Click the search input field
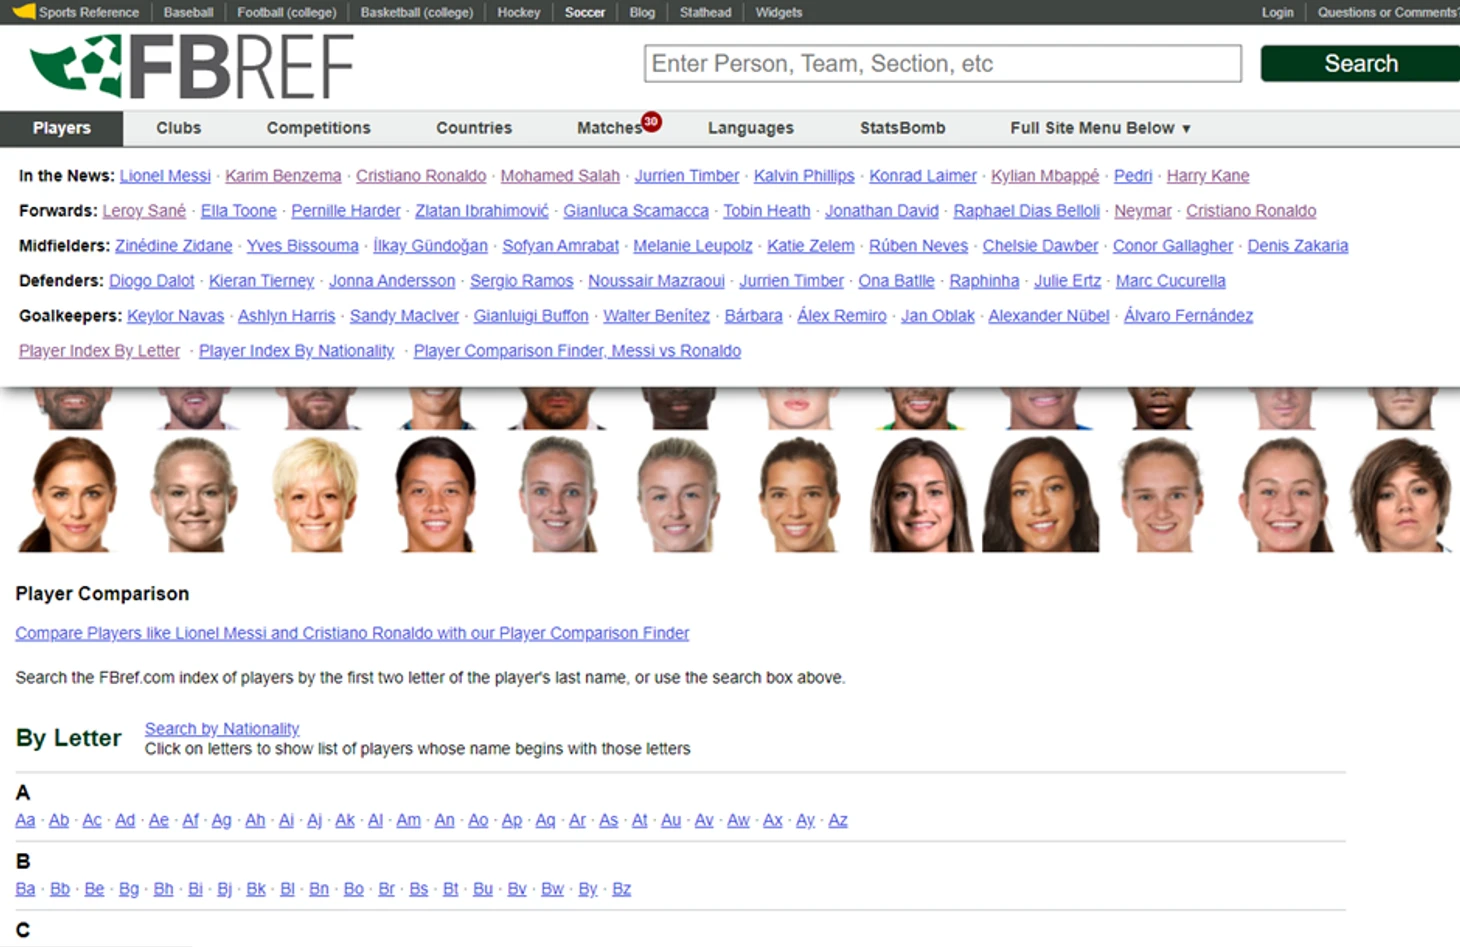The width and height of the screenshot is (1460, 947). [x=942, y=64]
